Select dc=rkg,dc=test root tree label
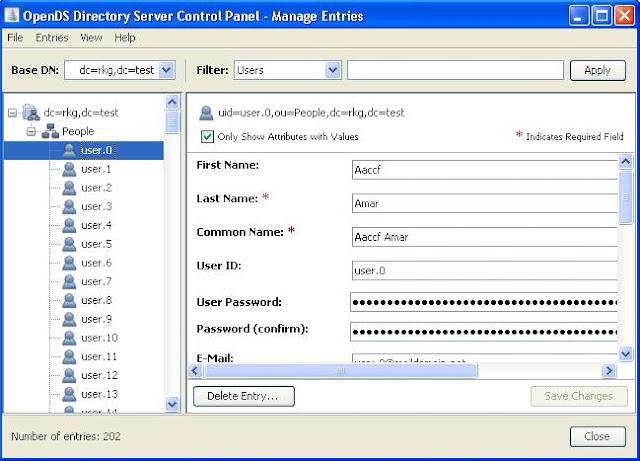640x461 pixels. coord(81,113)
